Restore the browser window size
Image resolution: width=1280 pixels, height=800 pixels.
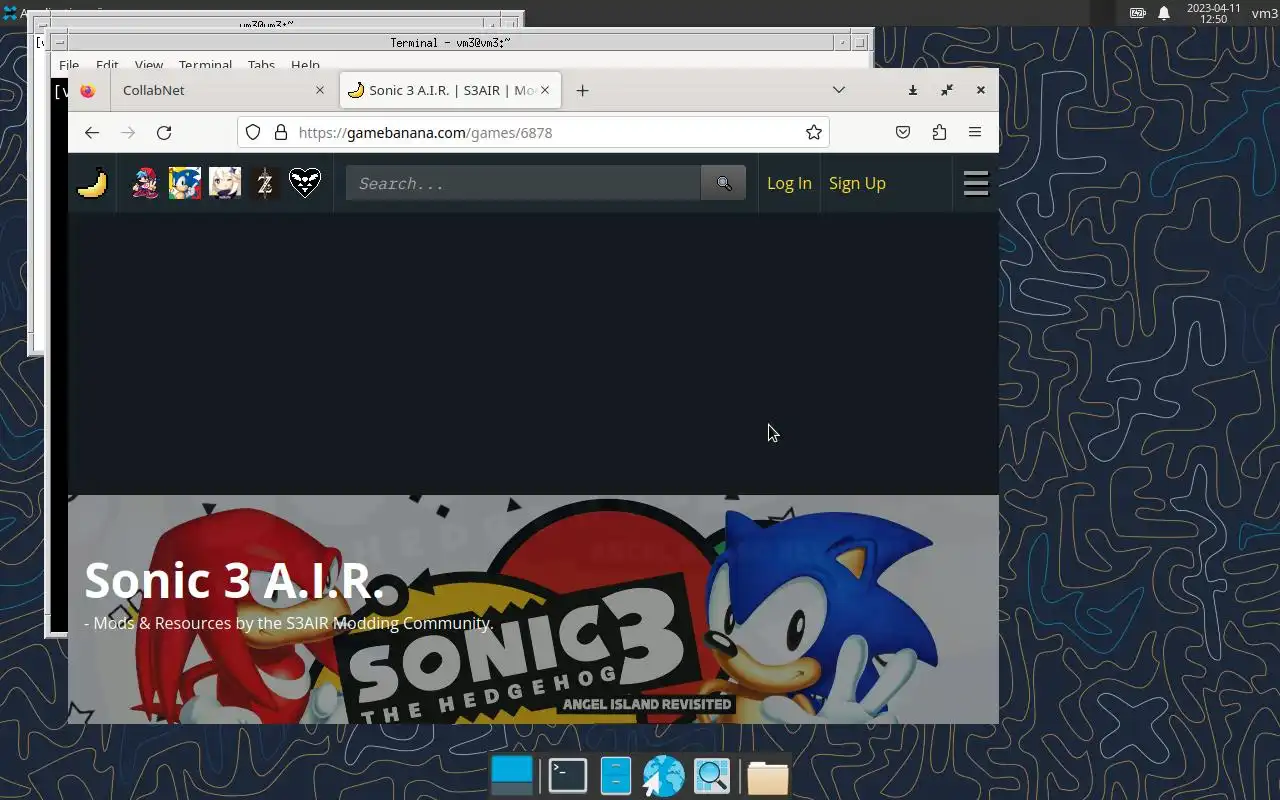[x=947, y=90]
